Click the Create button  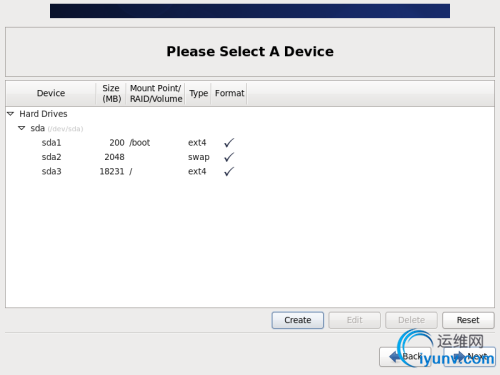tap(298, 320)
